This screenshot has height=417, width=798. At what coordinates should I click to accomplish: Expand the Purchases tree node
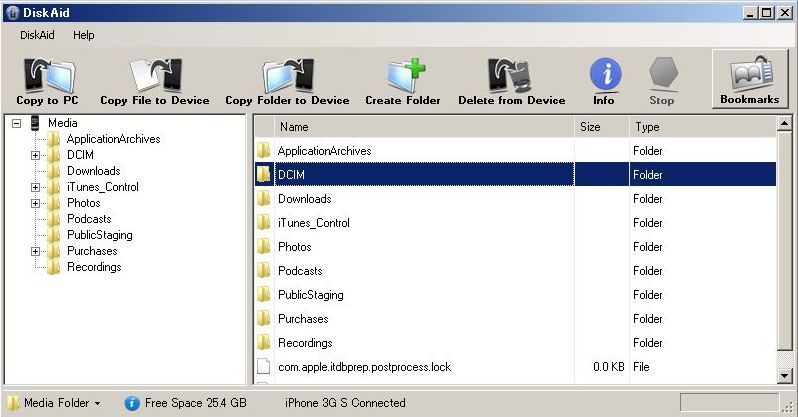pos(35,251)
